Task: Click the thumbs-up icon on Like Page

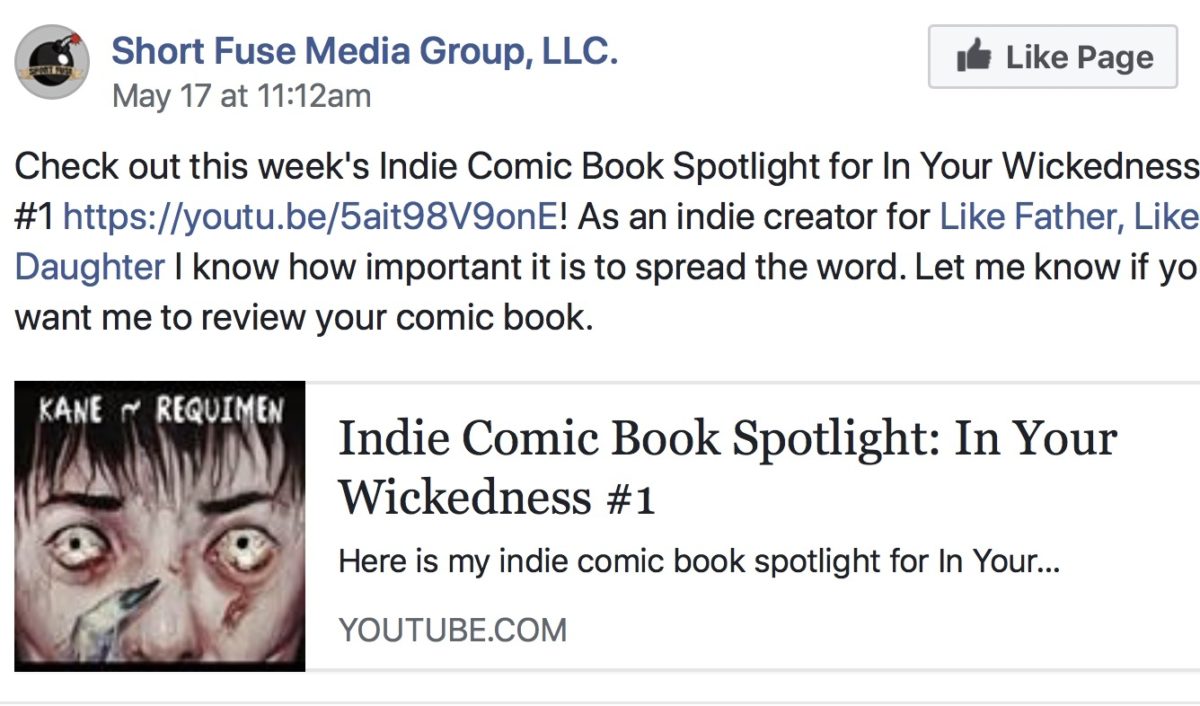Action: 975,57
